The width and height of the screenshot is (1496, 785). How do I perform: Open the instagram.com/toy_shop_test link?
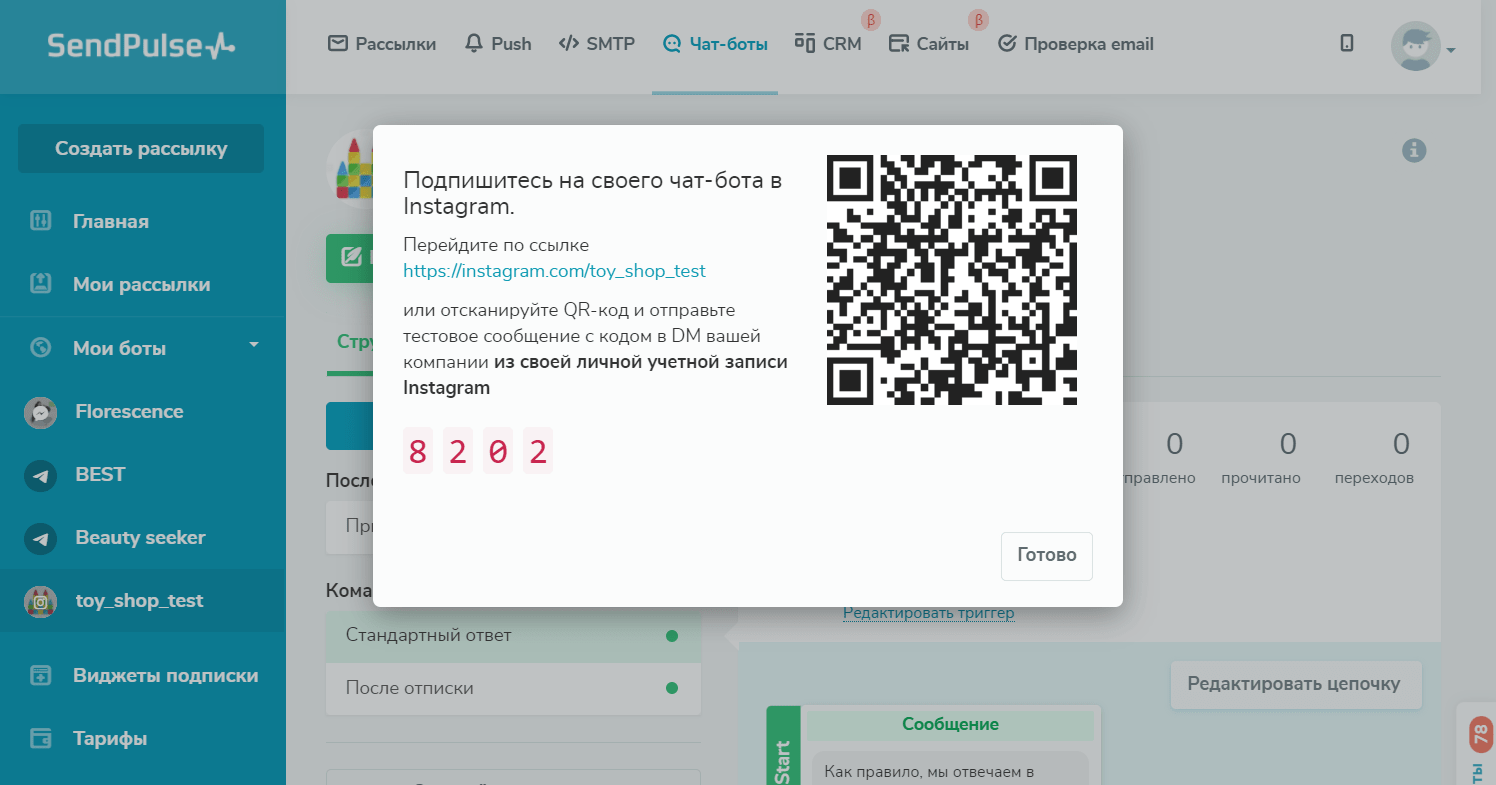(555, 271)
